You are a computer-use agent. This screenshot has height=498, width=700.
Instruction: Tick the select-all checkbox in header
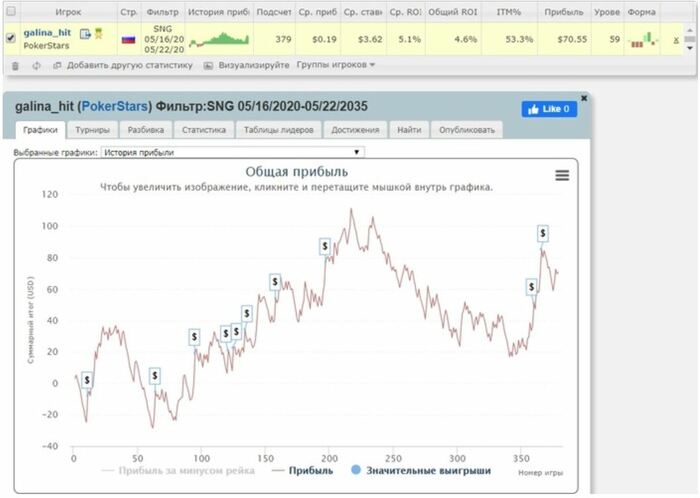11,11
